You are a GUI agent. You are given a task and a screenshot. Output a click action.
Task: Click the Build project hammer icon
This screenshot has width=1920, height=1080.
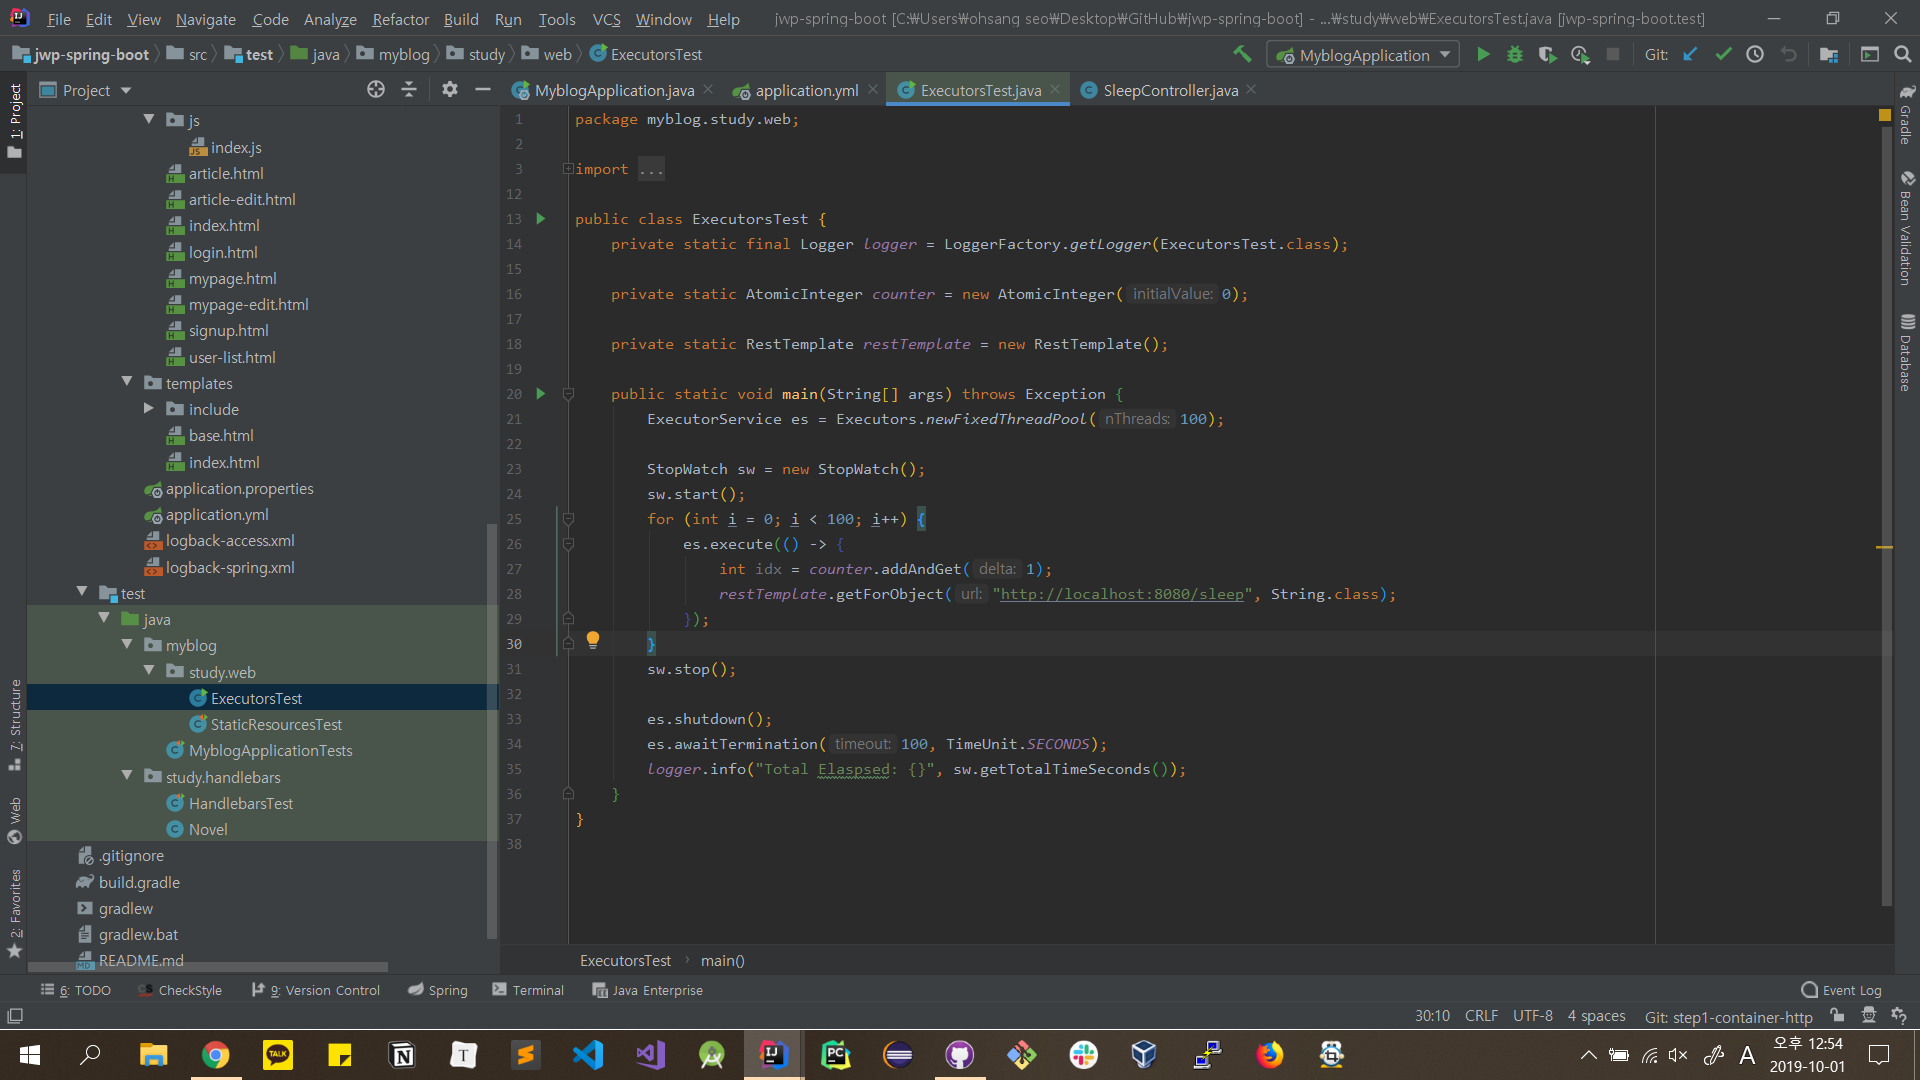1242,54
